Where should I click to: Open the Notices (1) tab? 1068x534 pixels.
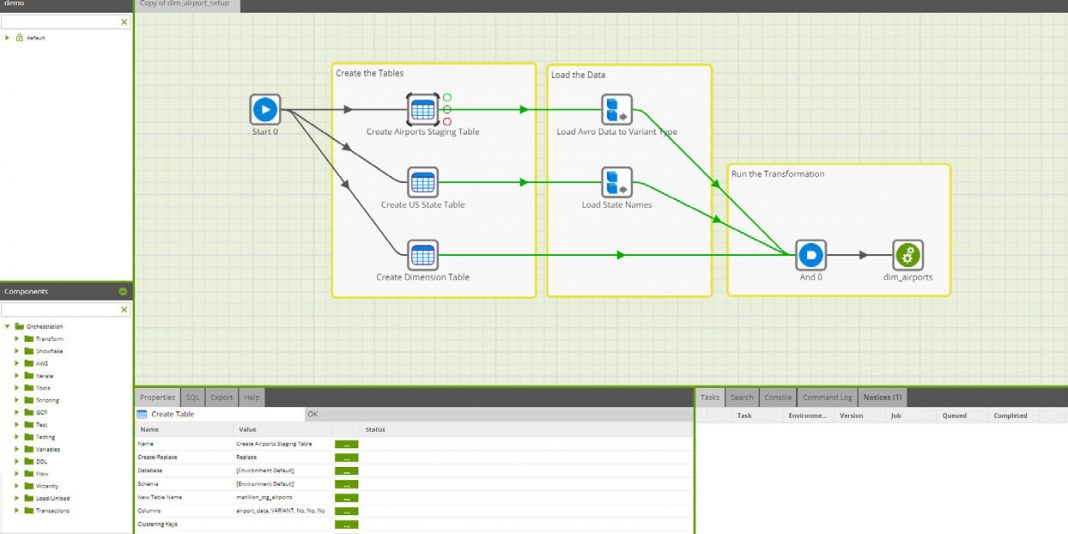[882, 397]
